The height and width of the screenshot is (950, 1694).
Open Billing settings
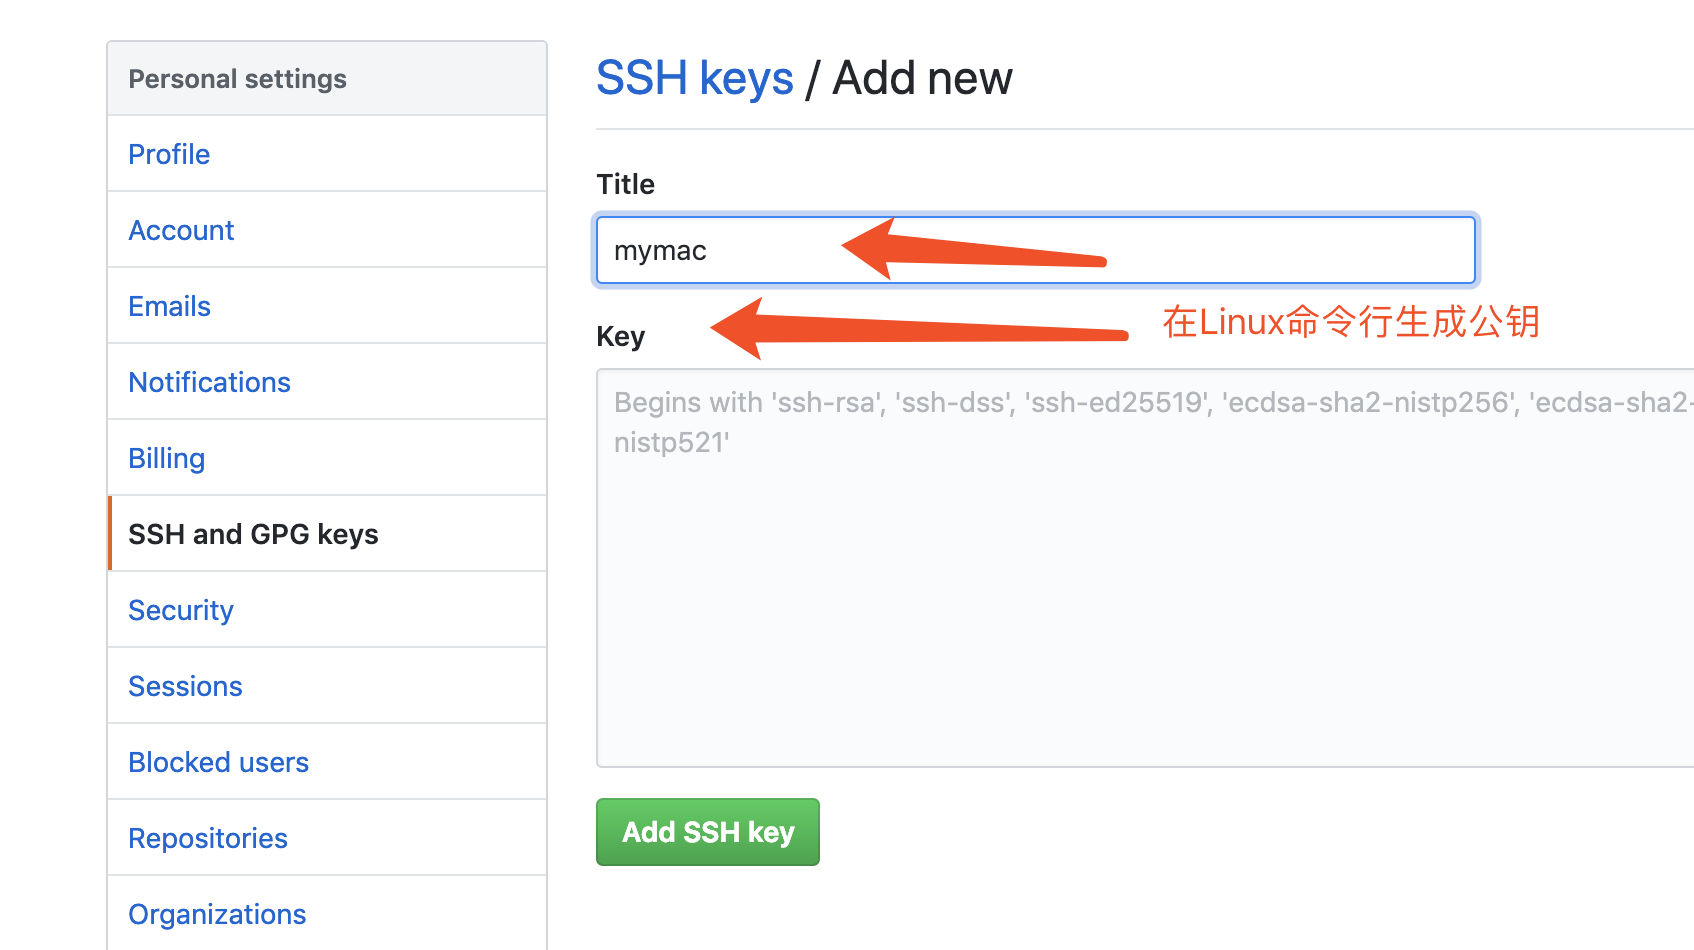click(x=166, y=458)
